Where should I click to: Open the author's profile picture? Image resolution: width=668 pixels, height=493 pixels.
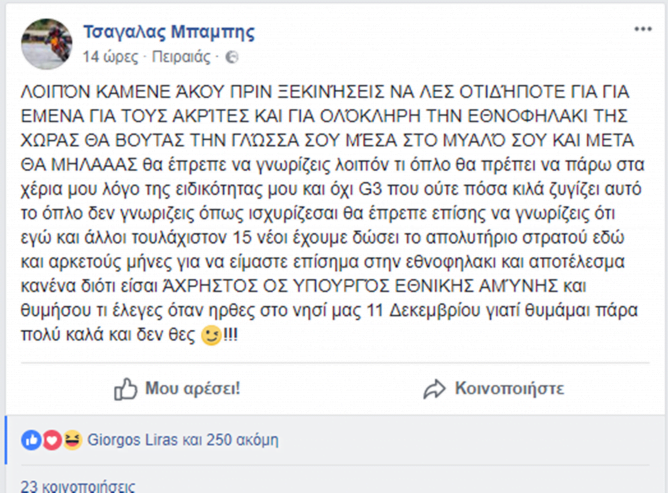tap(46, 44)
